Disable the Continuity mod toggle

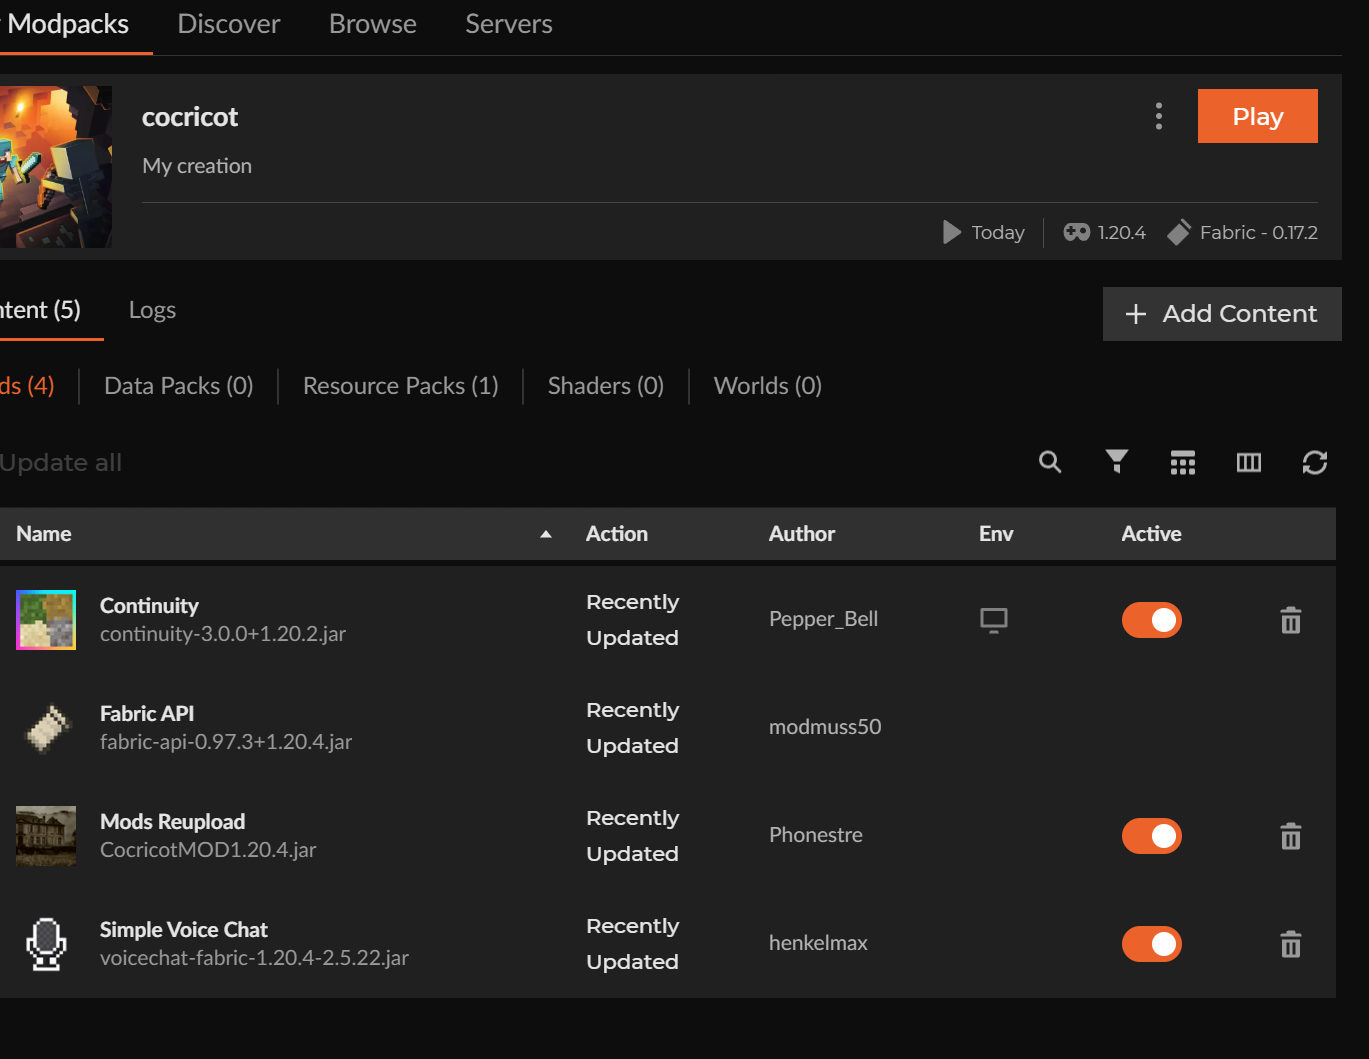pos(1152,620)
